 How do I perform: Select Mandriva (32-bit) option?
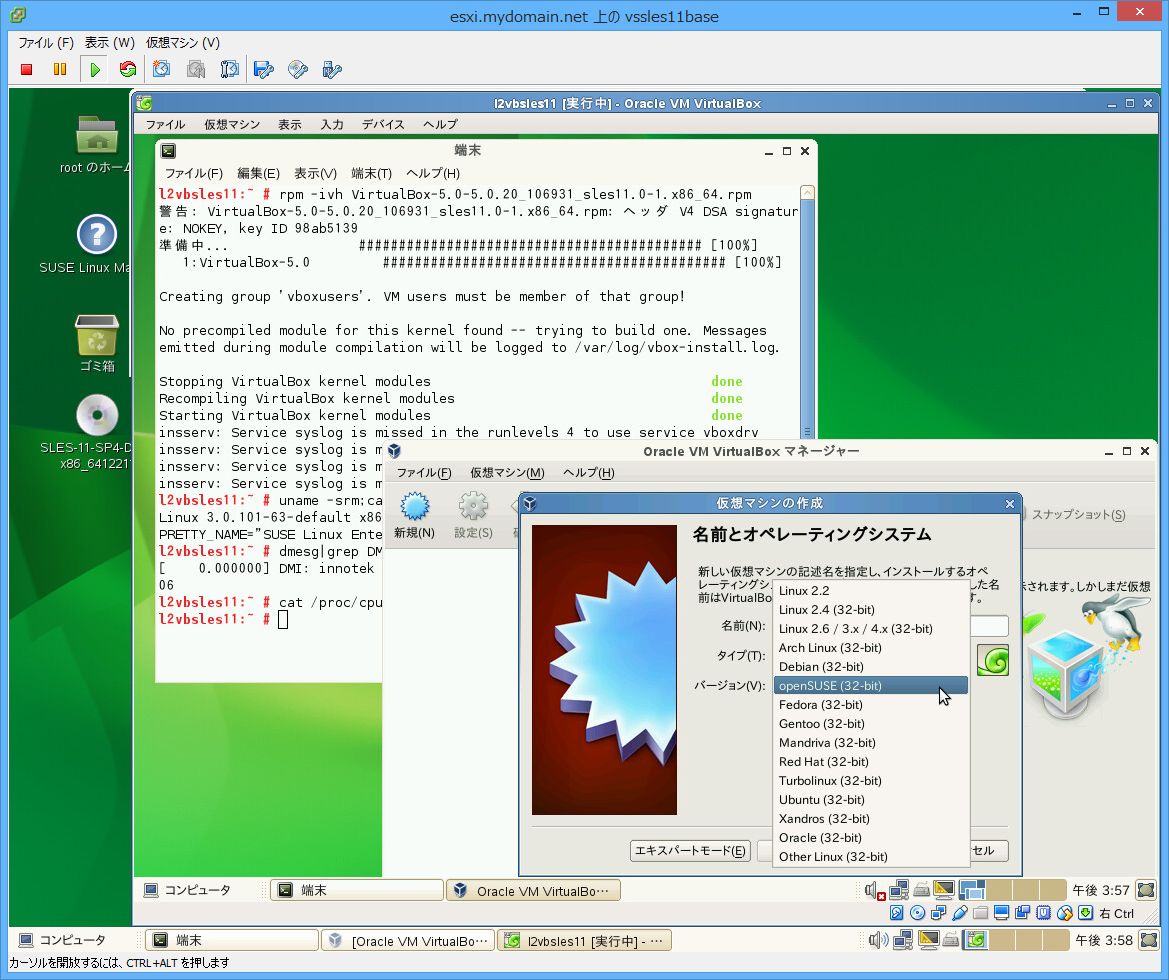(x=871, y=743)
